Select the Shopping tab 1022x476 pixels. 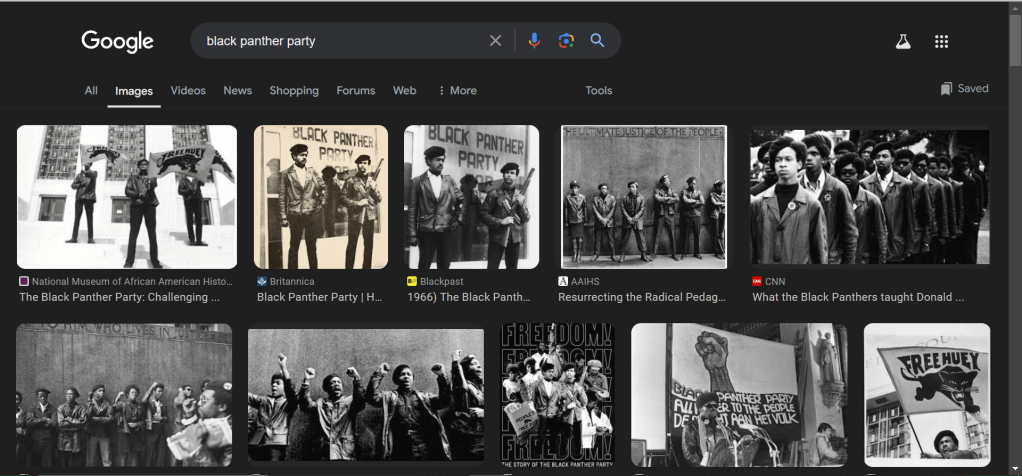[x=294, y=91]
